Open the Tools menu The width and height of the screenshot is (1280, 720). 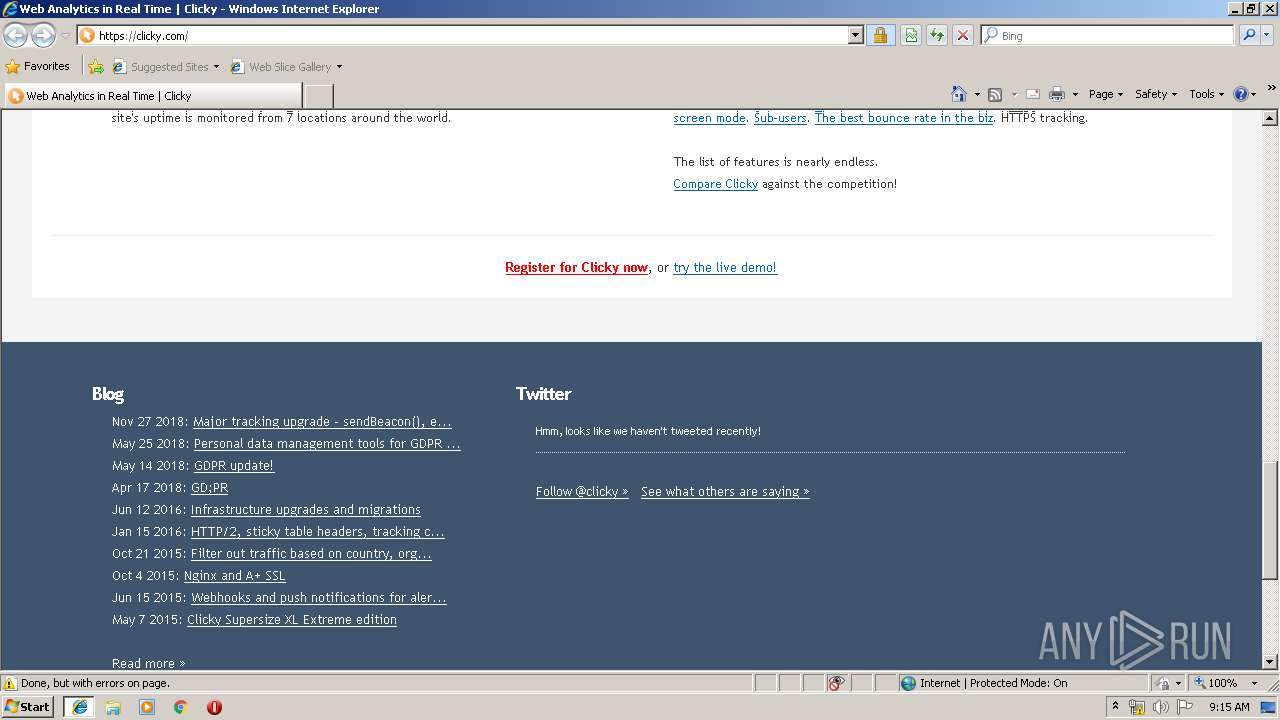click(x=1206, y=94)
